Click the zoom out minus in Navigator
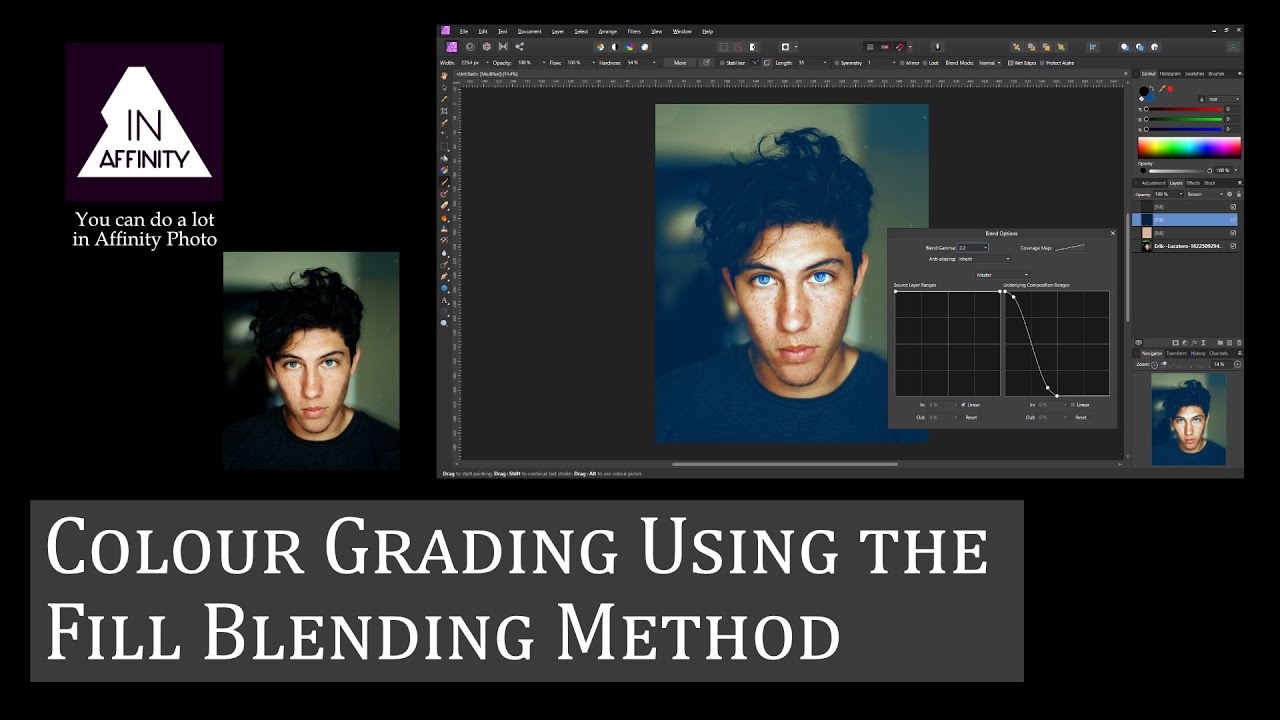The image size is (1280, 720). 1154,364
